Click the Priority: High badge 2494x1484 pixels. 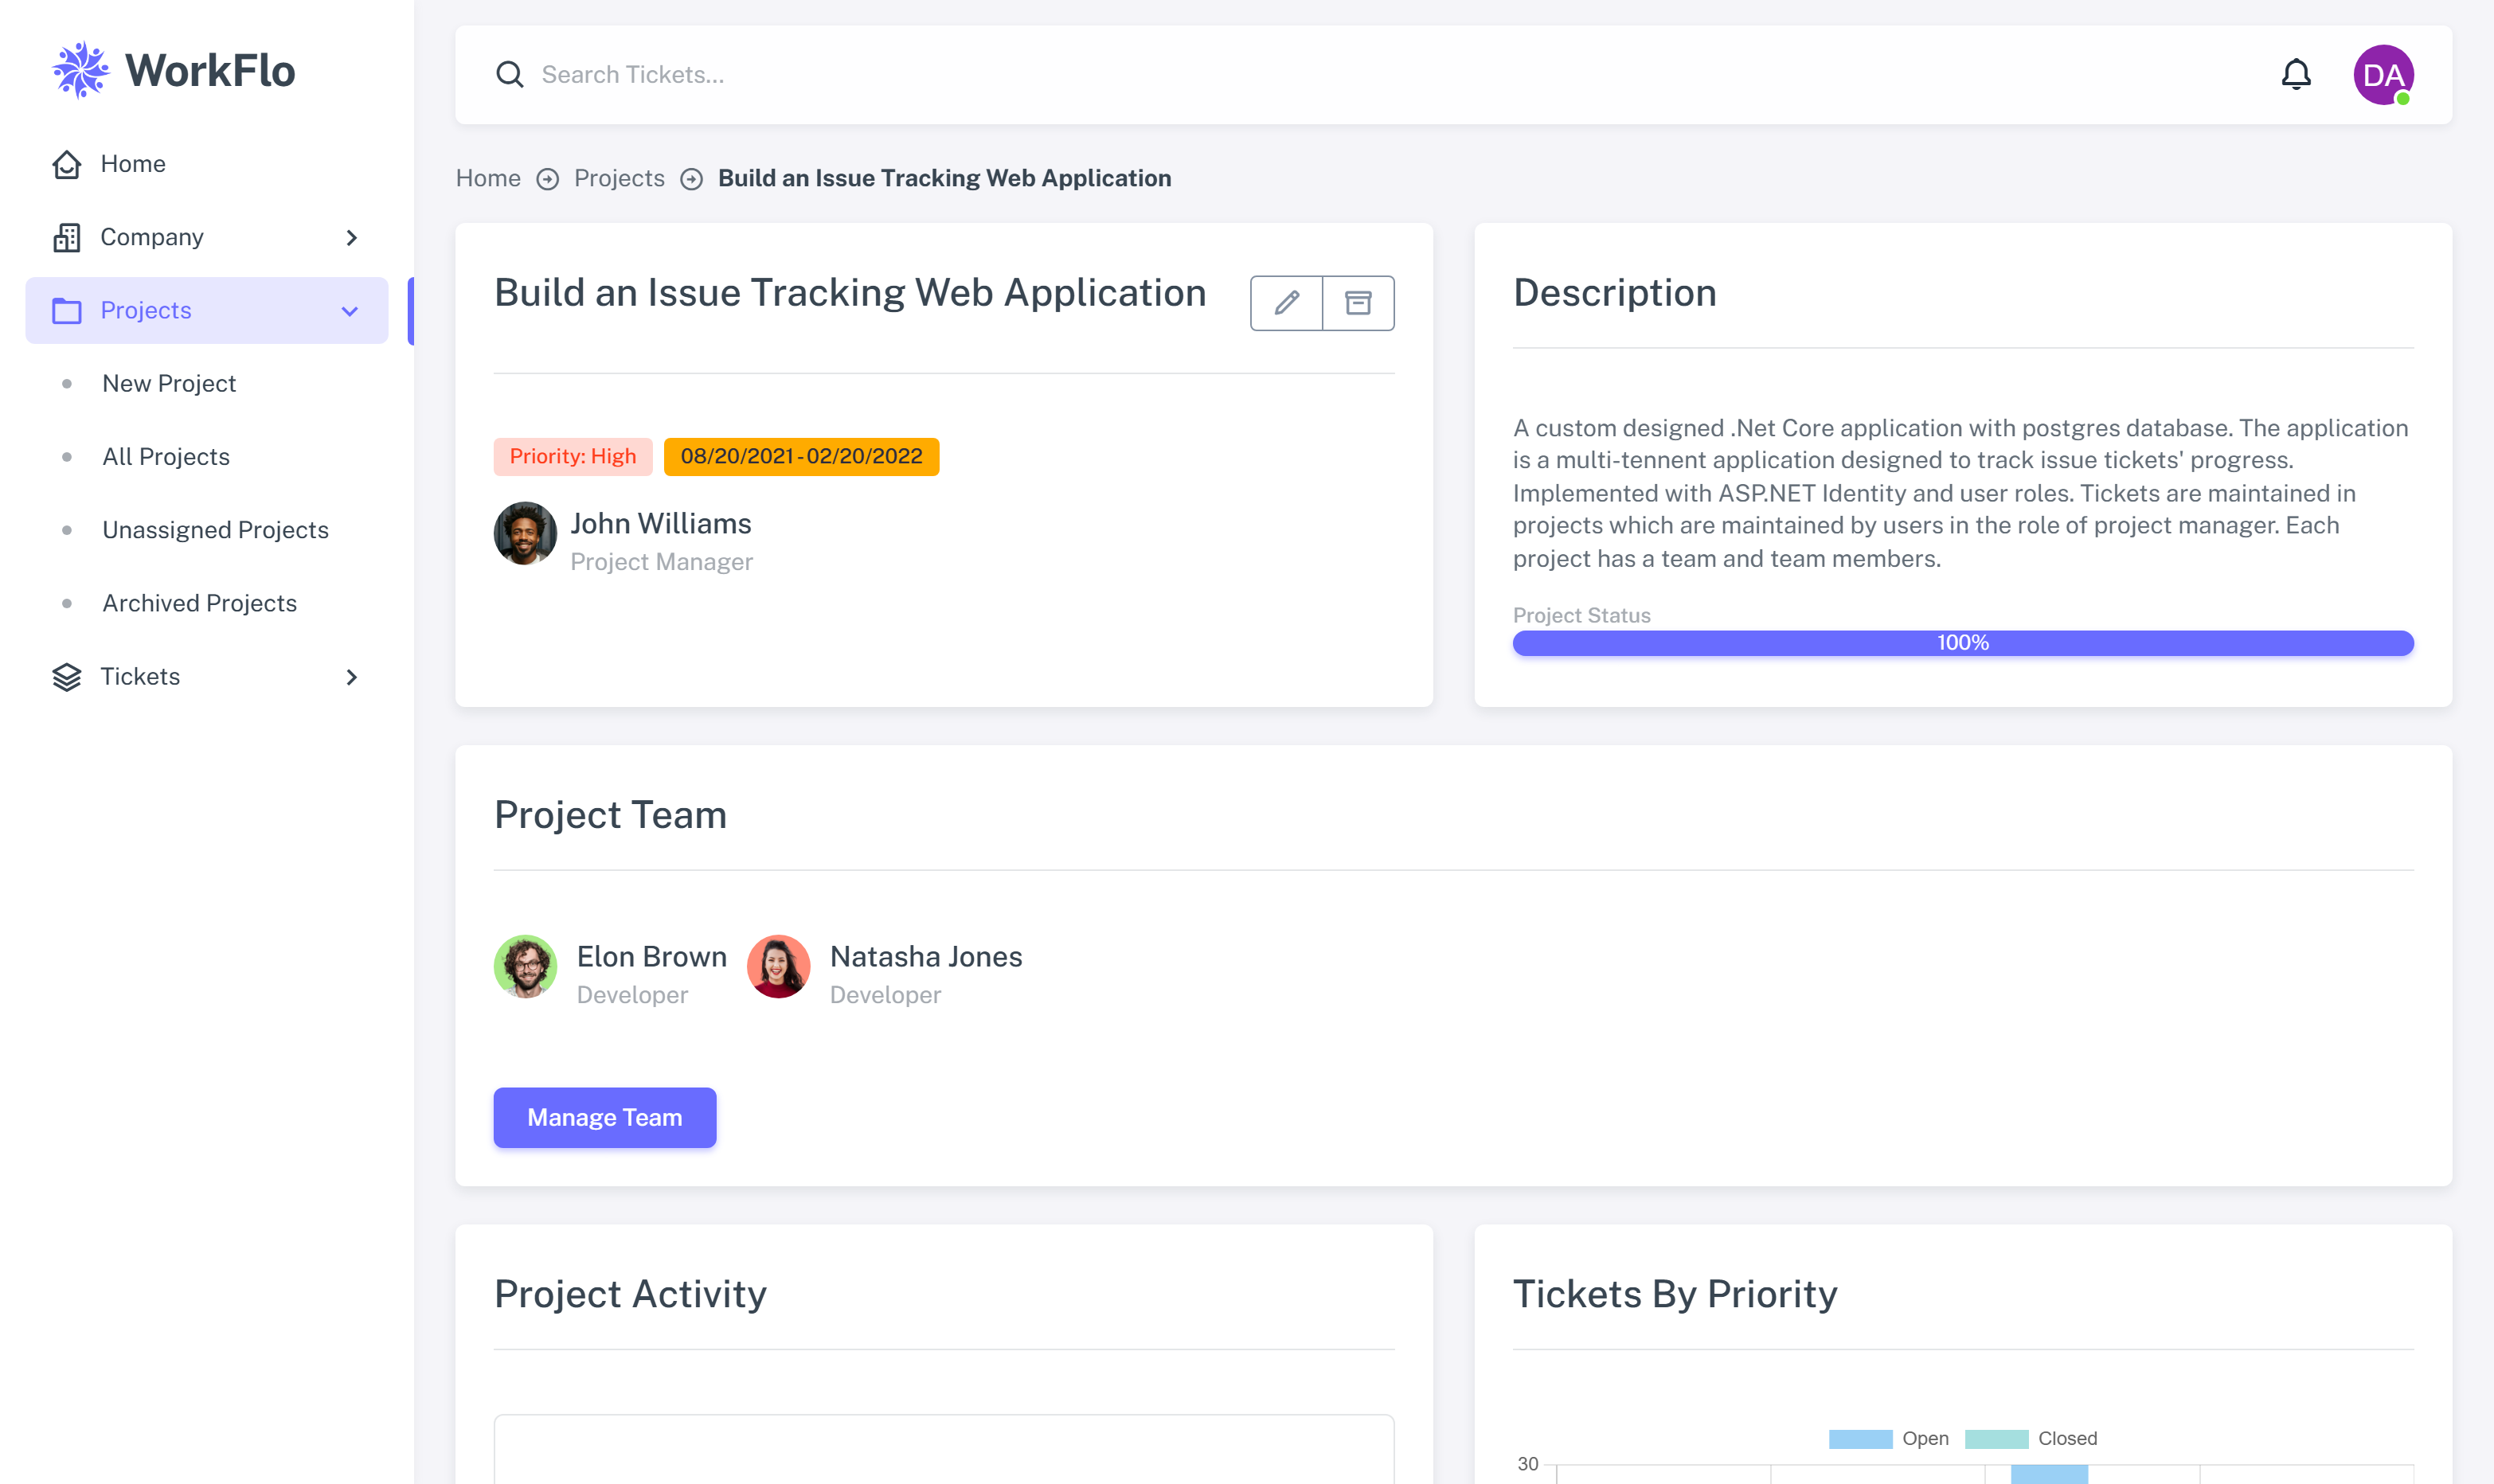[x=573, y=457]
